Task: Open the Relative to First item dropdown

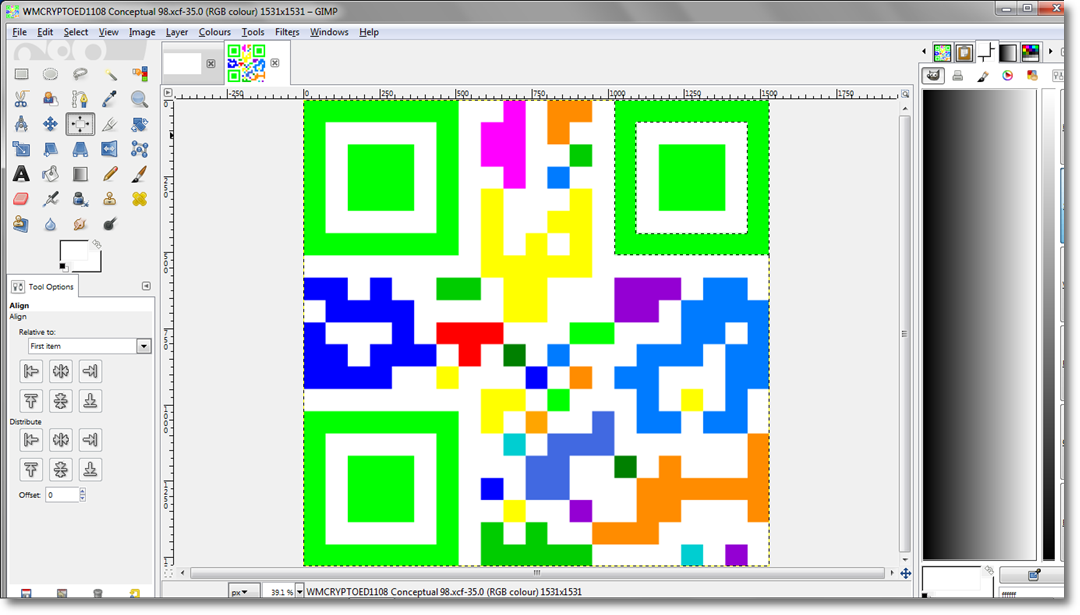Action: pos(90,346)
